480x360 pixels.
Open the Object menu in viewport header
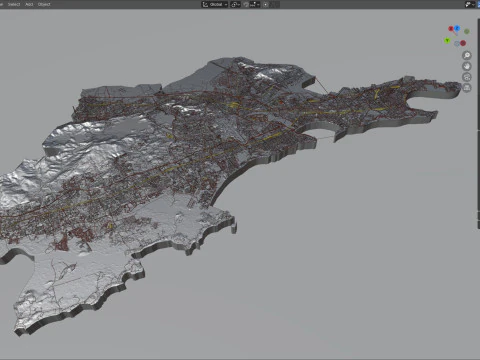tap(44, 4)
